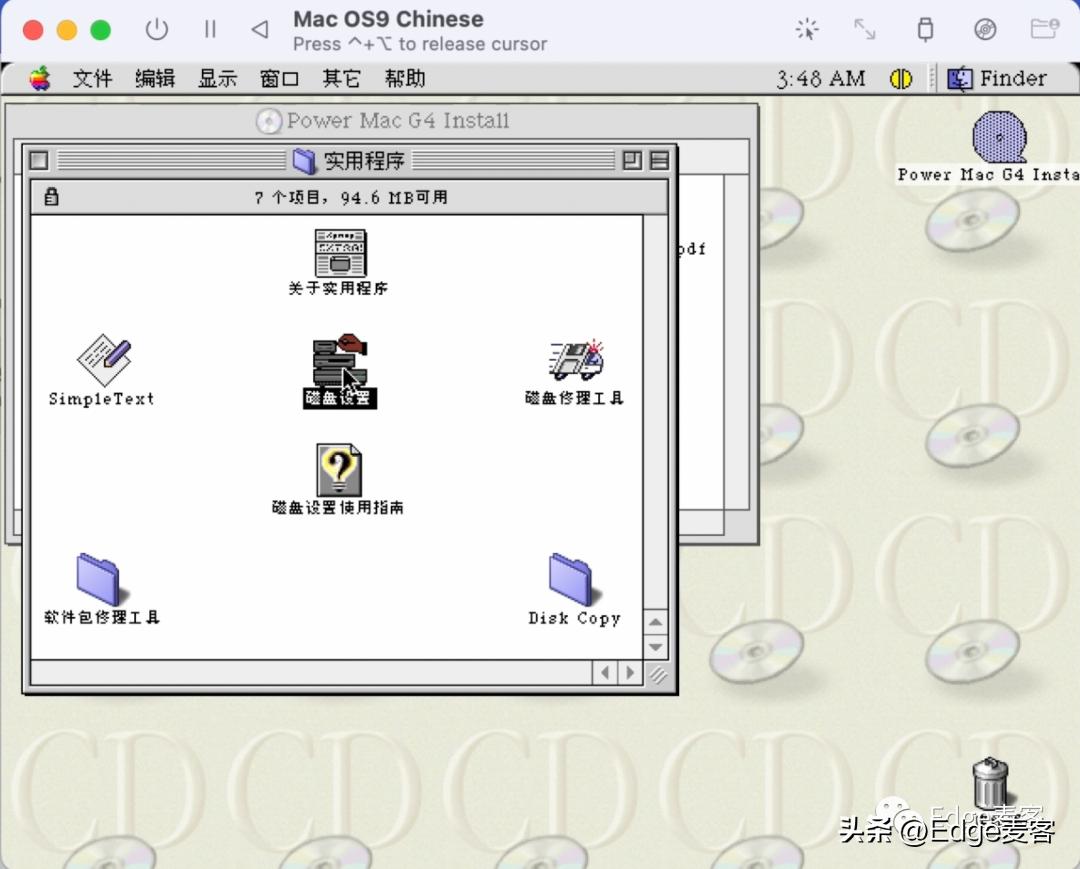Click the 3:48 AM clock in the menu bar
The height and width of the screenshot is (869, 1080).
pyautogui.click(x=820, y=78)
